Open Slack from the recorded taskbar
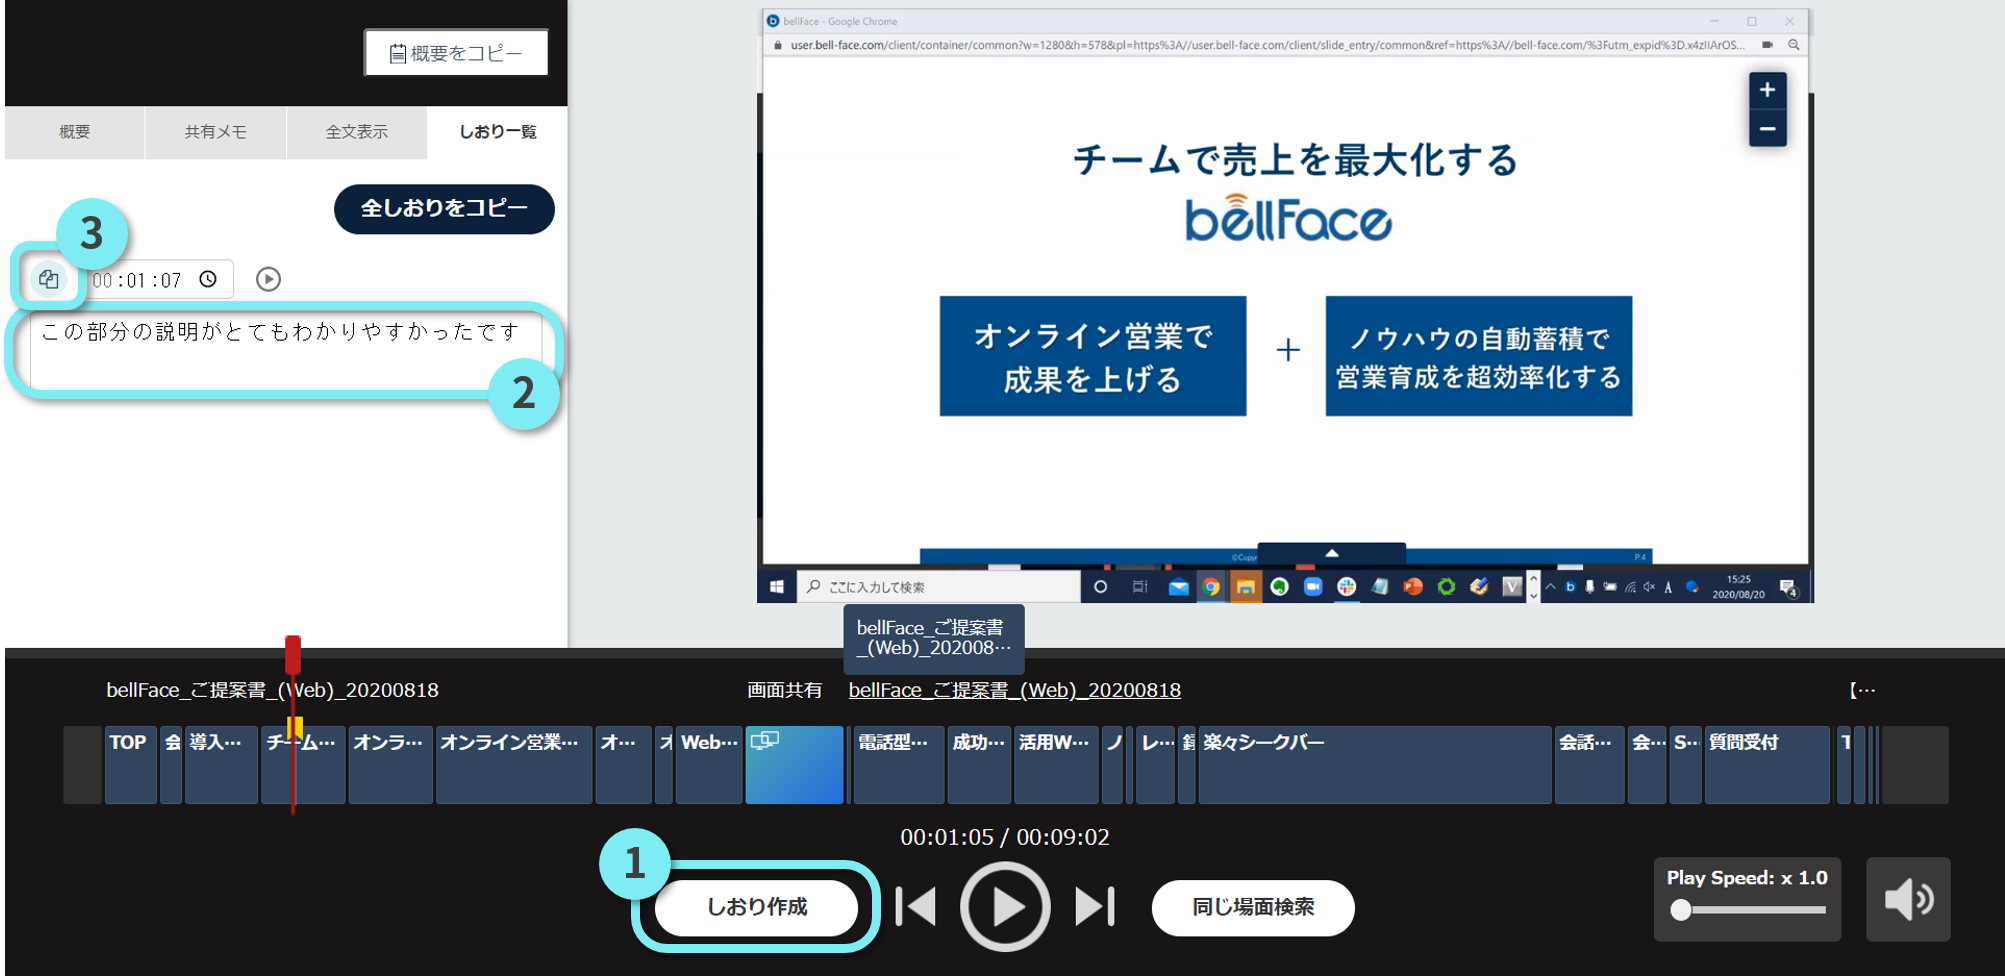The width and height of the screenshot is (2005, 976). 1347,587
